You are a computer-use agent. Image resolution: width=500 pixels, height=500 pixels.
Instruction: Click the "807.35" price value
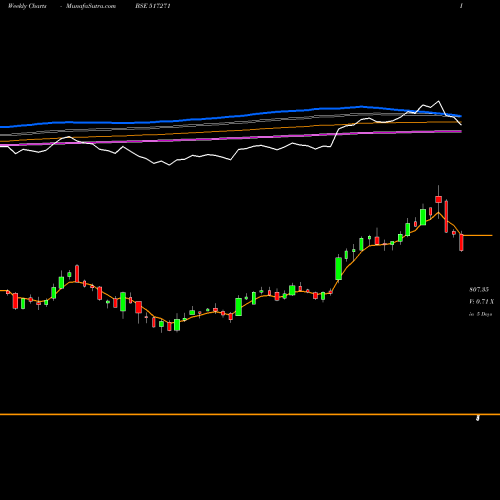[x=479, y=290]
